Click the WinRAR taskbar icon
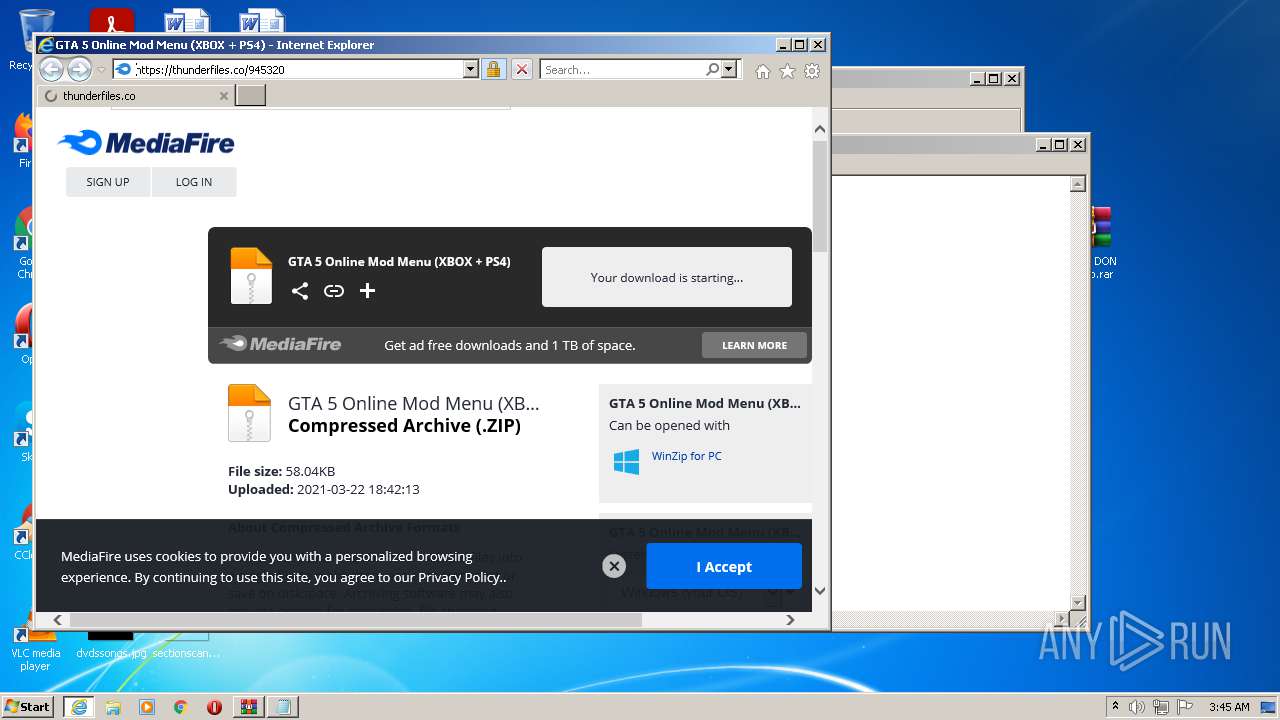 click(248, 706)
